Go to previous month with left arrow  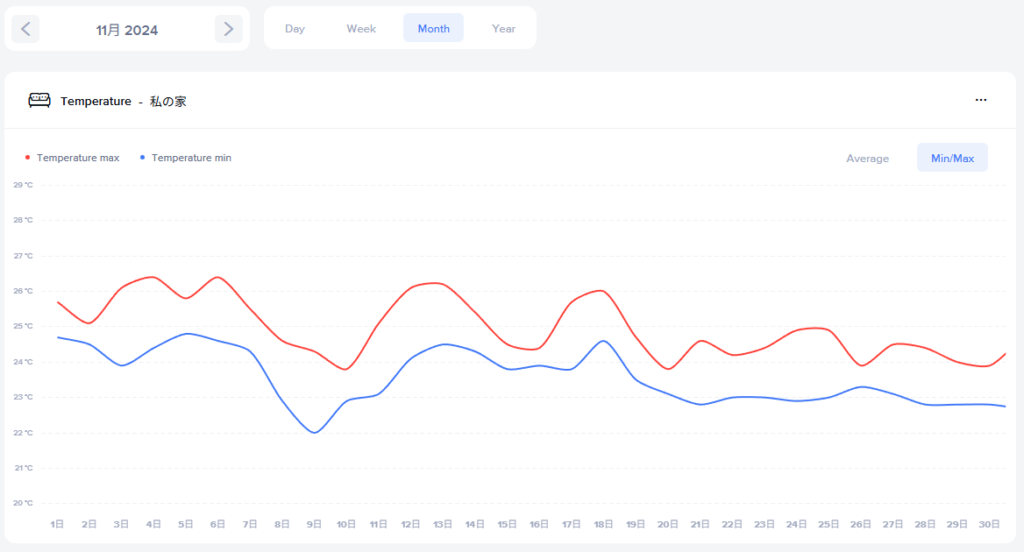26,29
